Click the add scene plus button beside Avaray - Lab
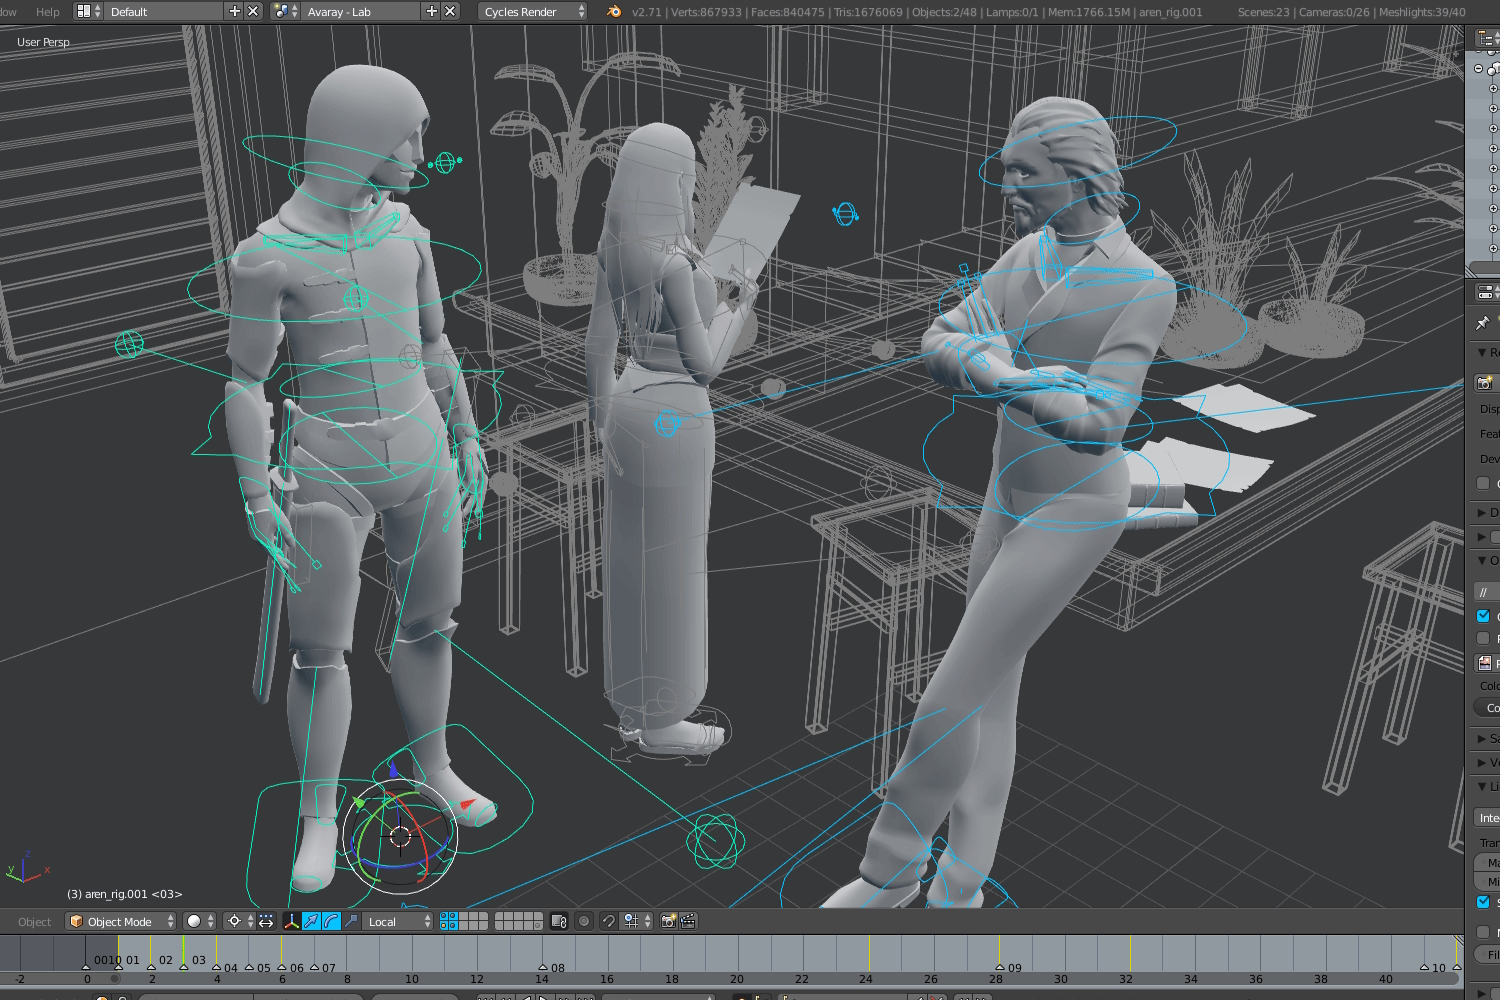This screenshot has width=1500, height=1000. (x=432, y=11)
